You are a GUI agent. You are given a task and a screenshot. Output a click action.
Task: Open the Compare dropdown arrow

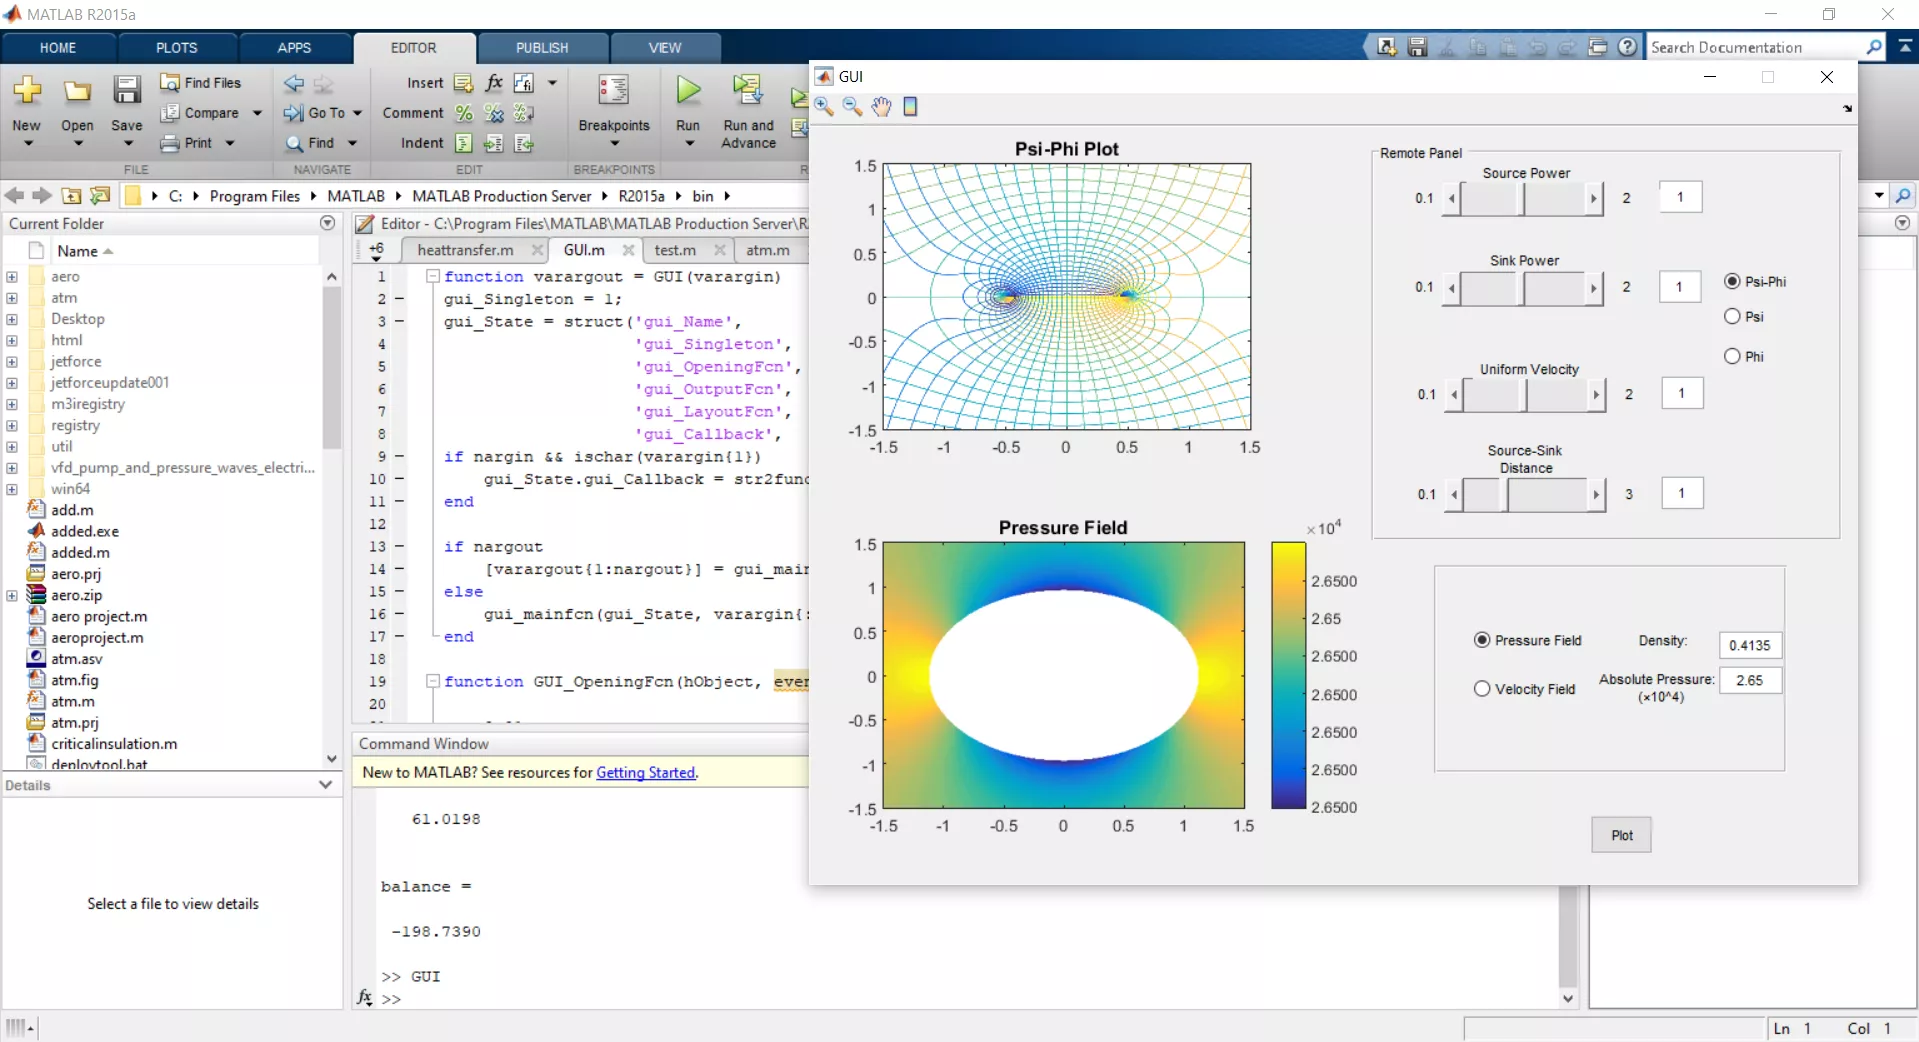[x=257, y=113]
